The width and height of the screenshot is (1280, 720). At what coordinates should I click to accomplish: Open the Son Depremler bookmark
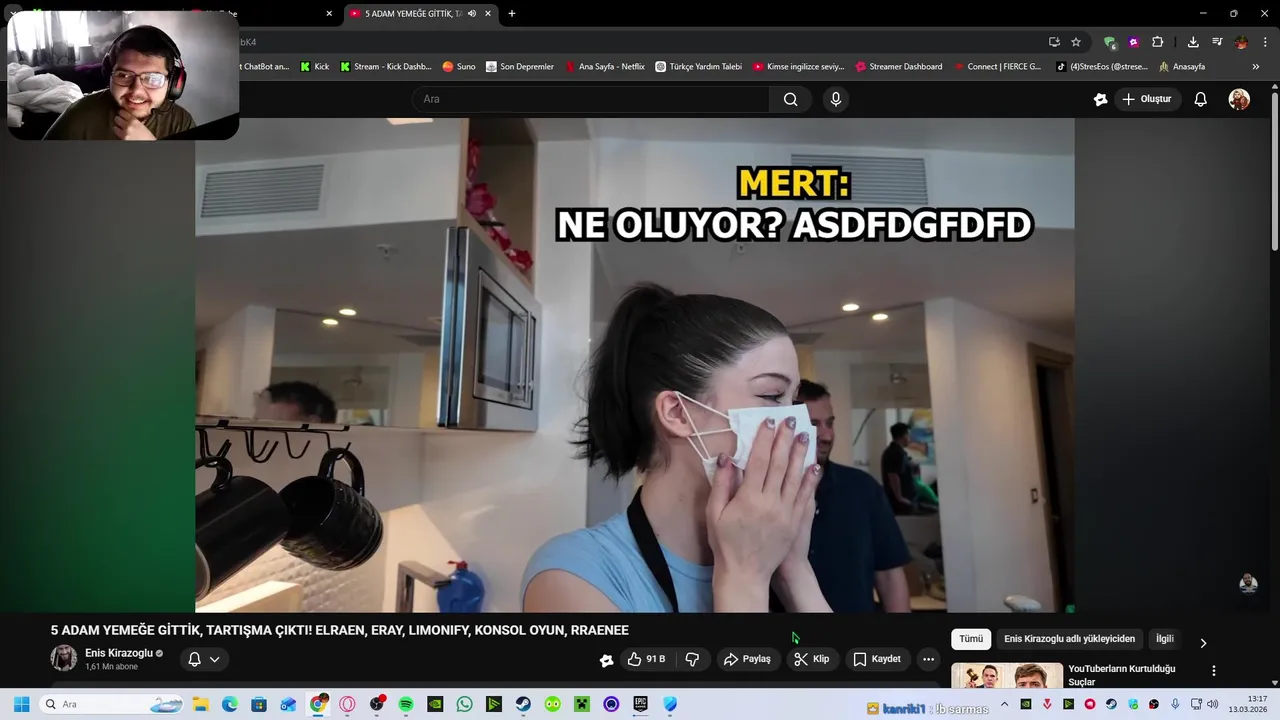tap(520, 67)
